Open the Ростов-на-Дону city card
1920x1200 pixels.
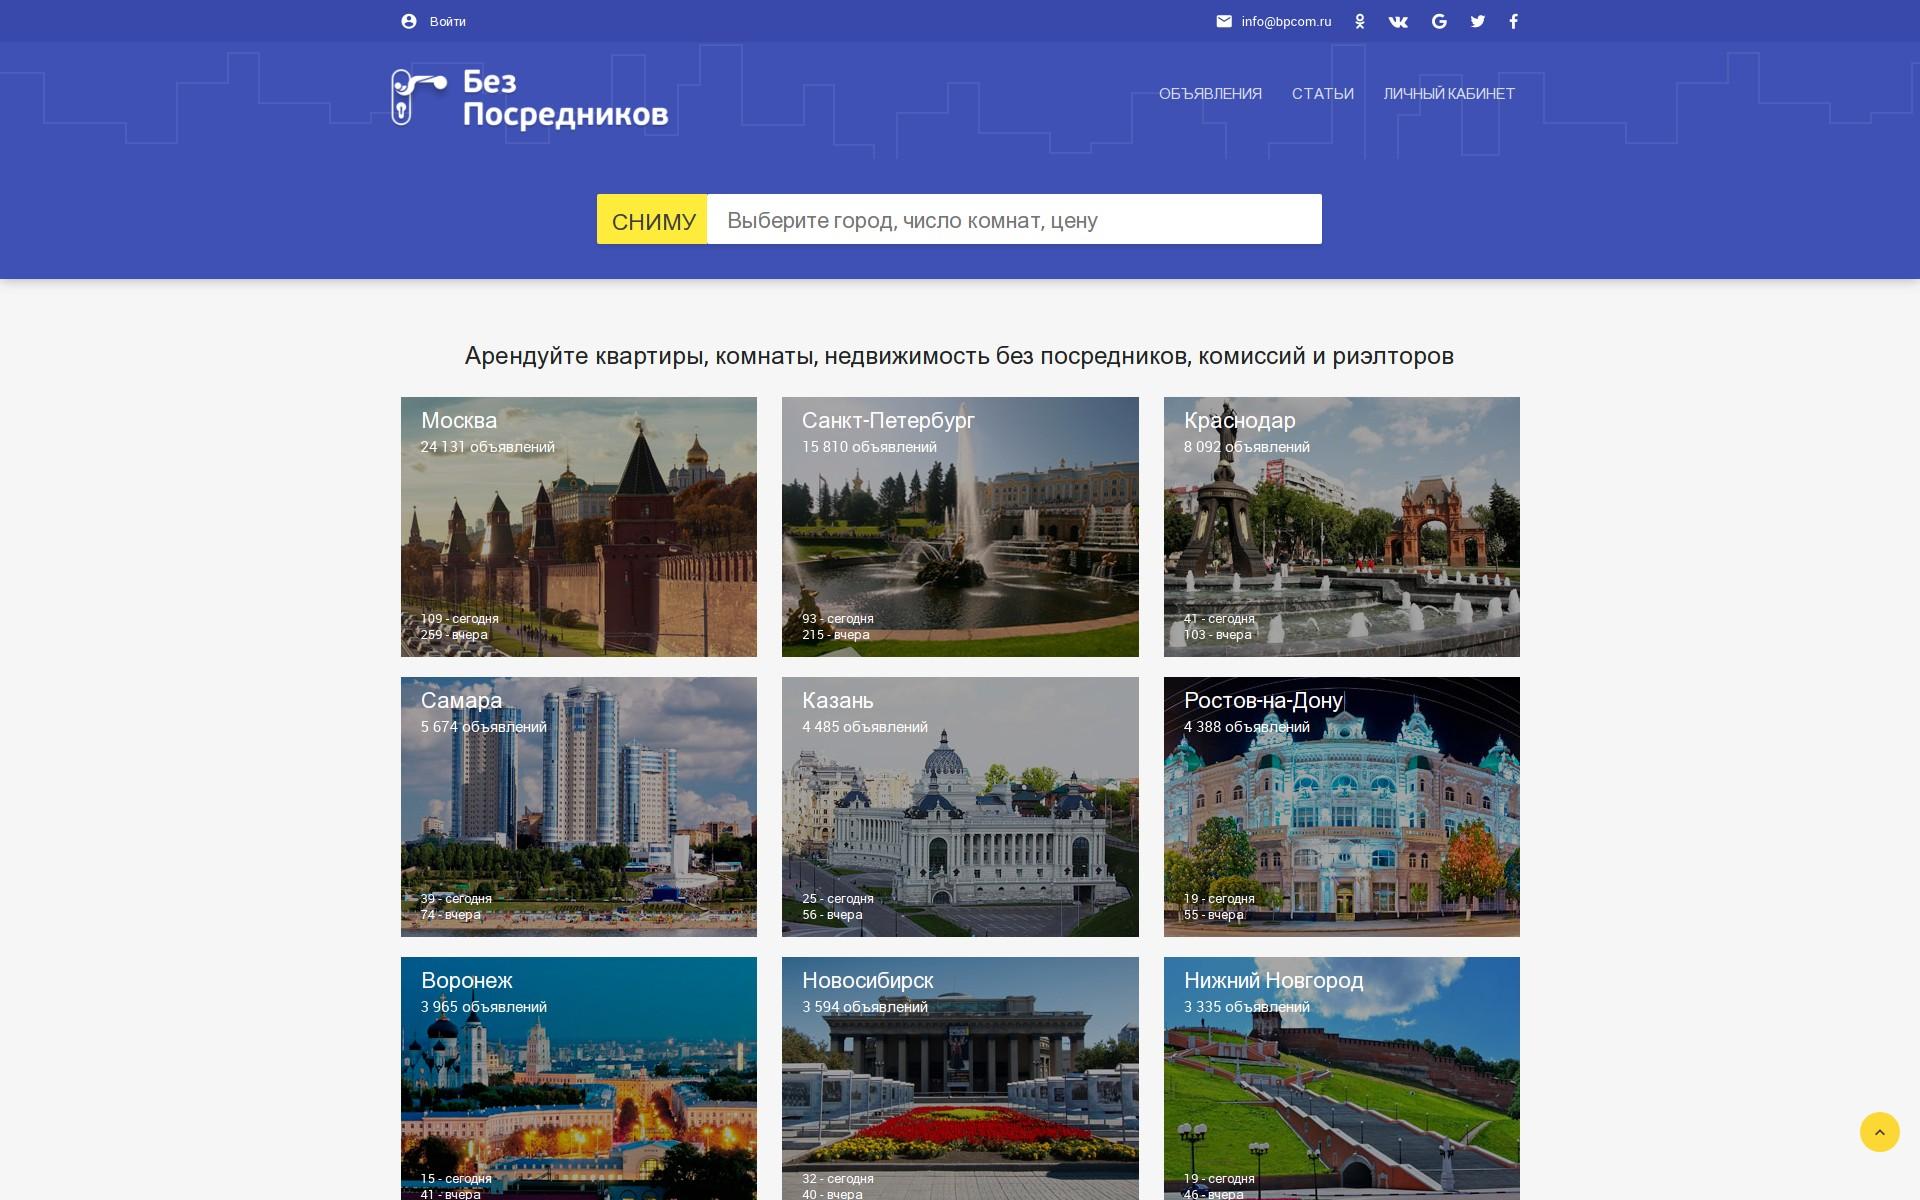point(1341,807)
